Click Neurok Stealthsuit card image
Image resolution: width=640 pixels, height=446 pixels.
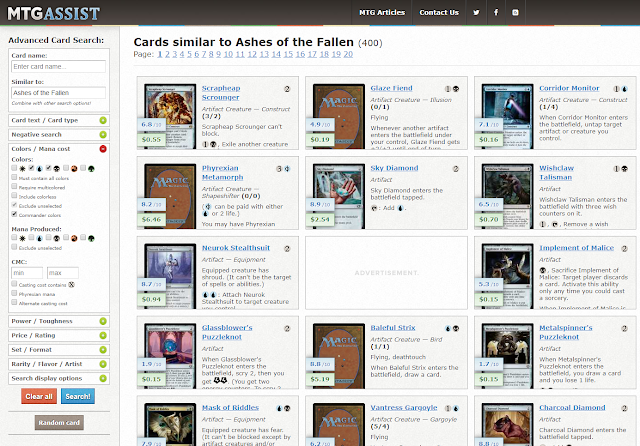coord(170,276)
